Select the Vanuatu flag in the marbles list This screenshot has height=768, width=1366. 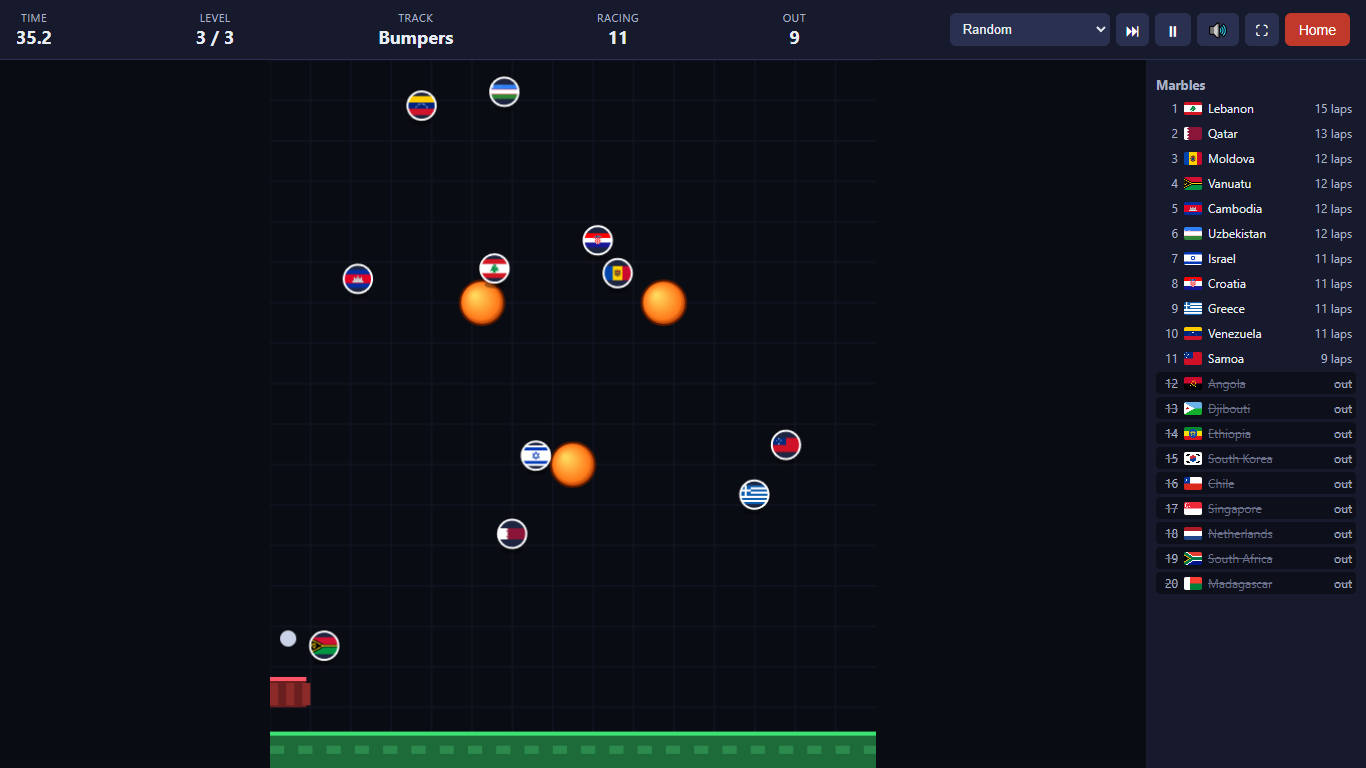click(x=1193, y=184)
